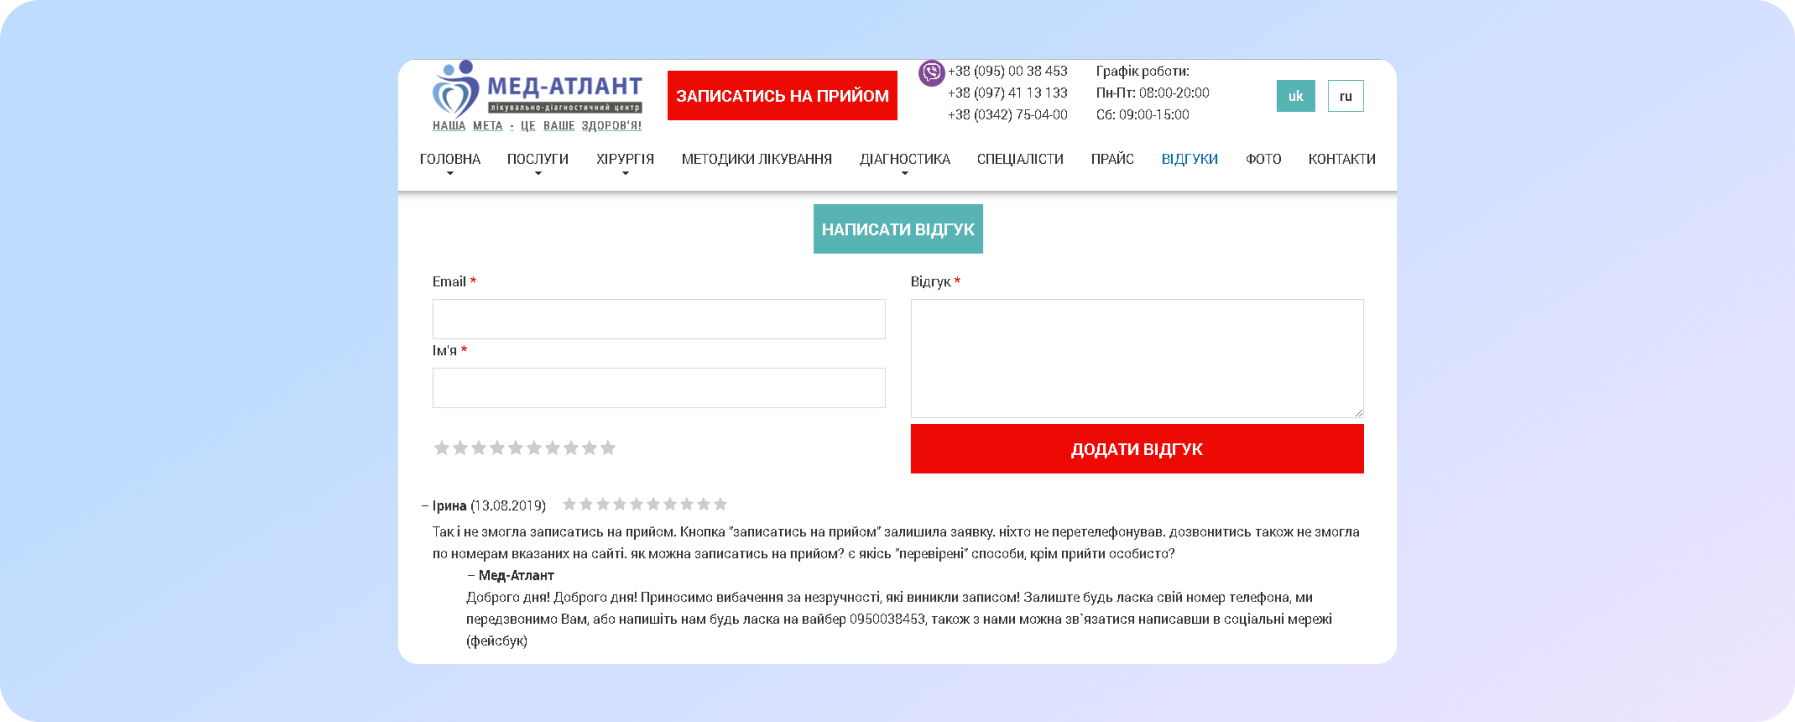Click the reply text starting Доброго дня
The width and height of the screenshot is (1795, 722).
pos(899,619)
